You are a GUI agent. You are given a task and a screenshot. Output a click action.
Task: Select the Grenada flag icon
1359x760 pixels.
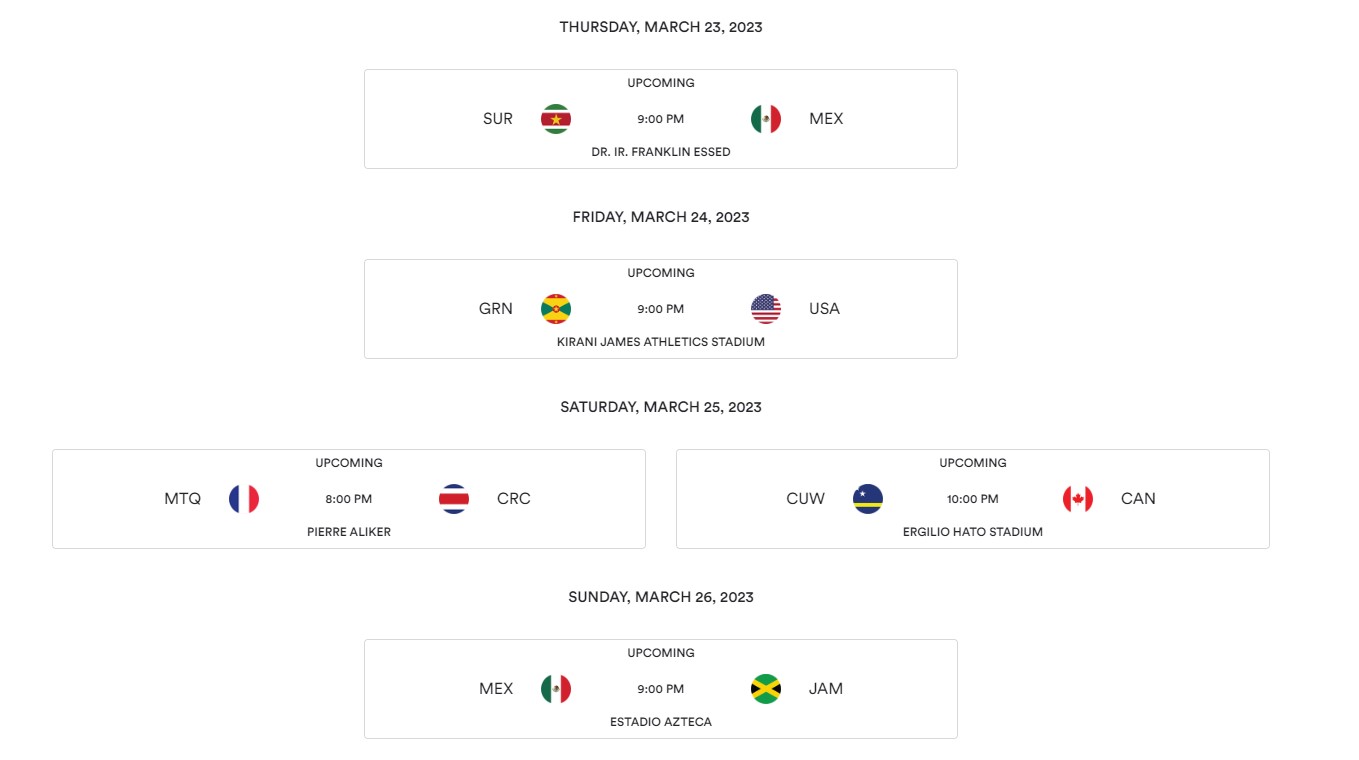[556, 309]
